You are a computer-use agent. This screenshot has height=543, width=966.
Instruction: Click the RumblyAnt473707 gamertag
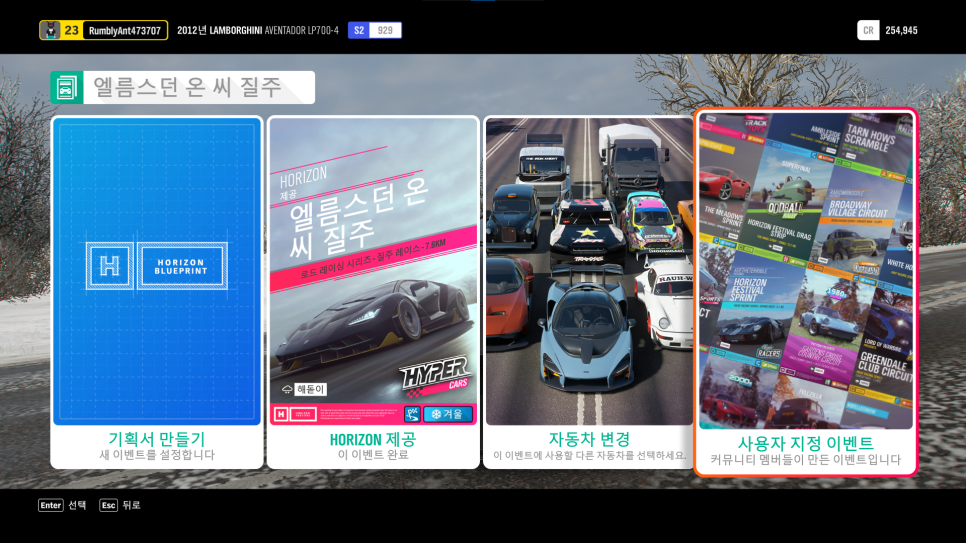[x=124, y=30]
